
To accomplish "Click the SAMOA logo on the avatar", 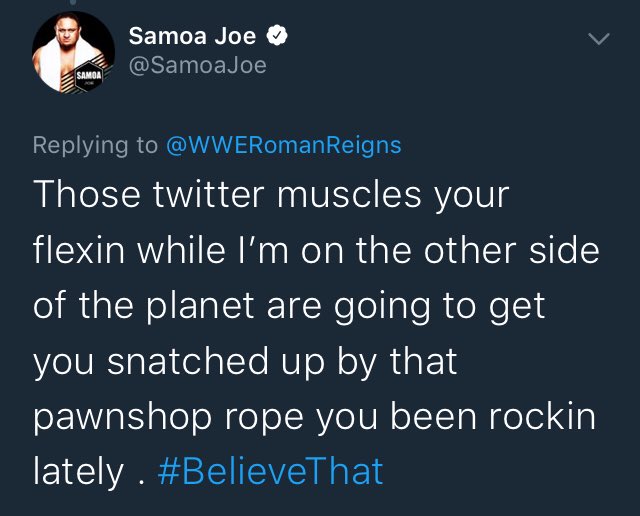I will 89,76.
